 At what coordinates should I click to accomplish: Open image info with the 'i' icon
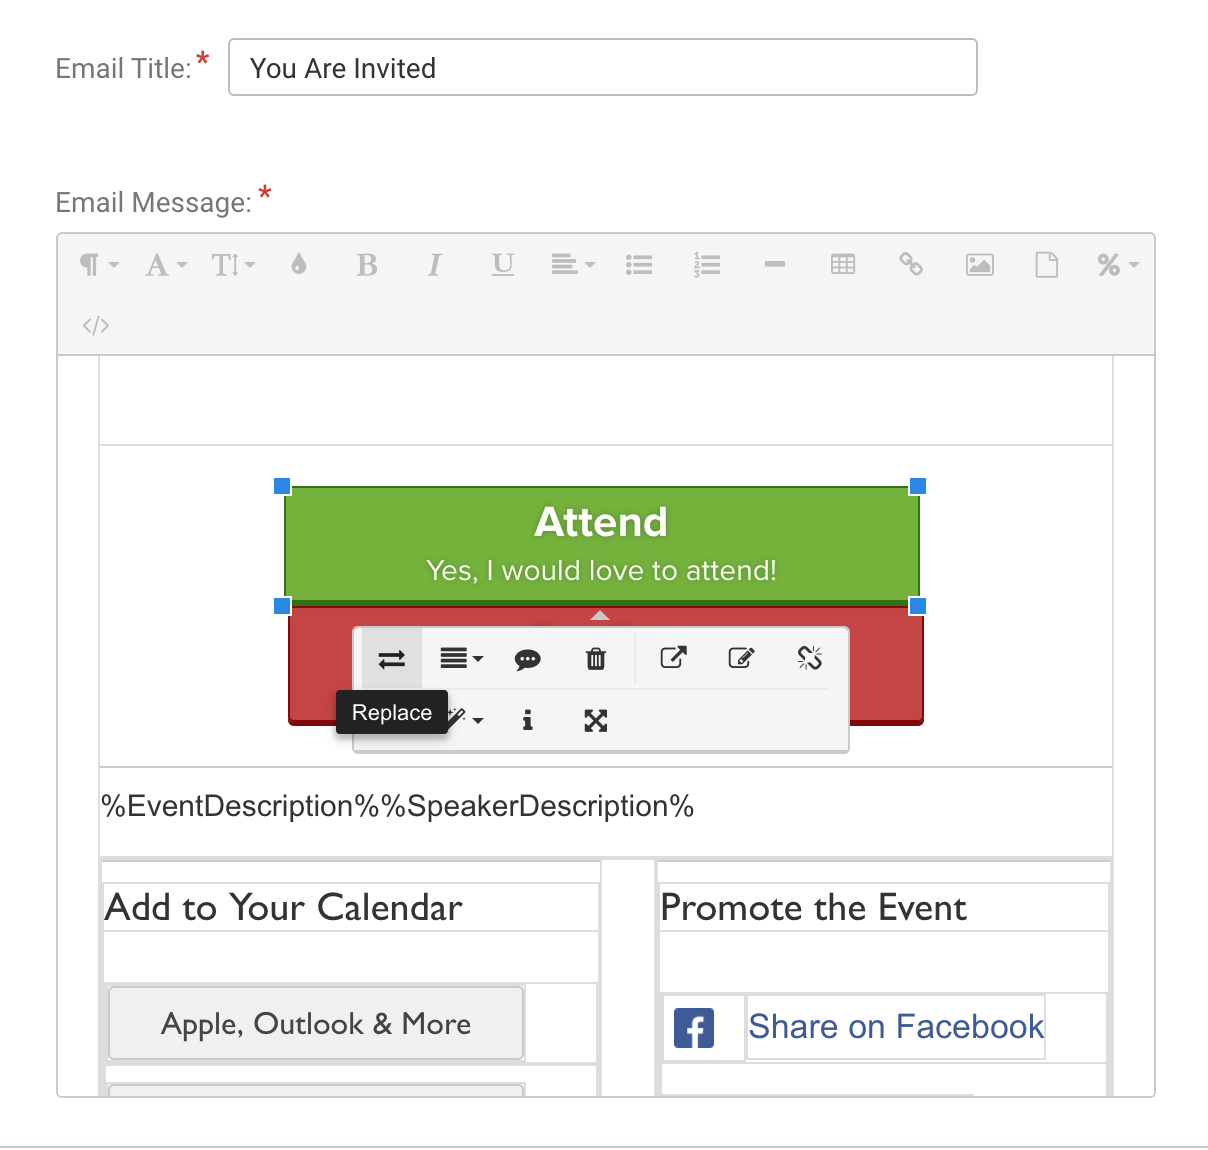coord(528,720)
